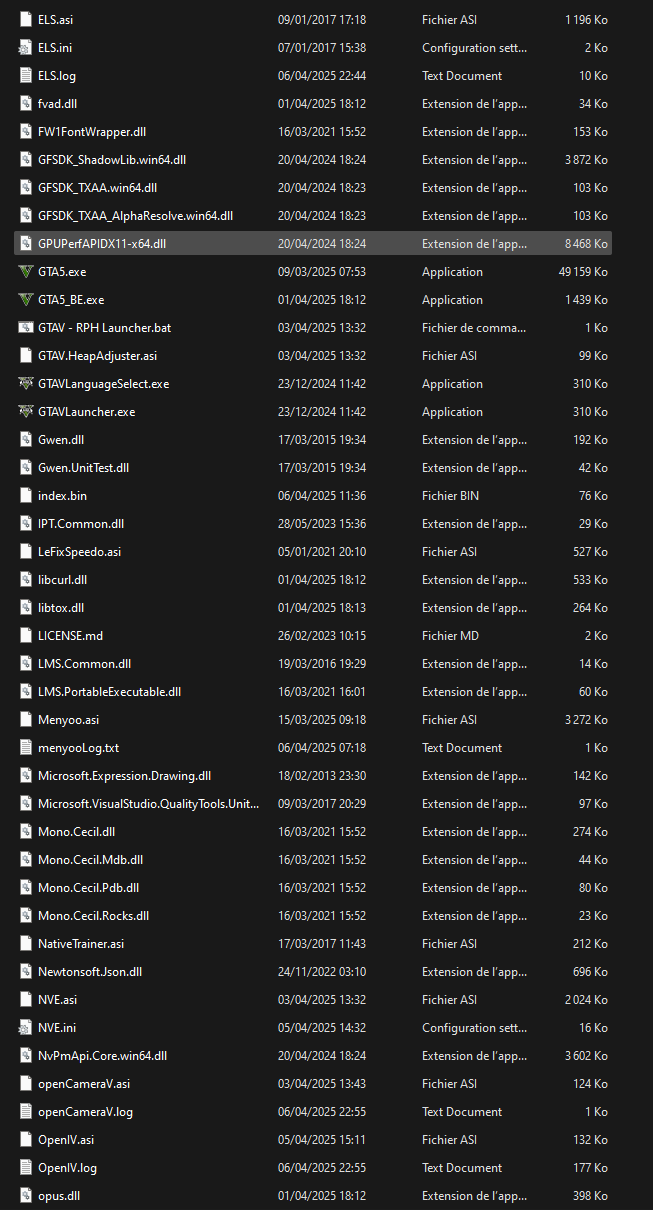Click the OpenIV.log document icon
This screenshot has height=1210, width=653.
coord(26,1167)
